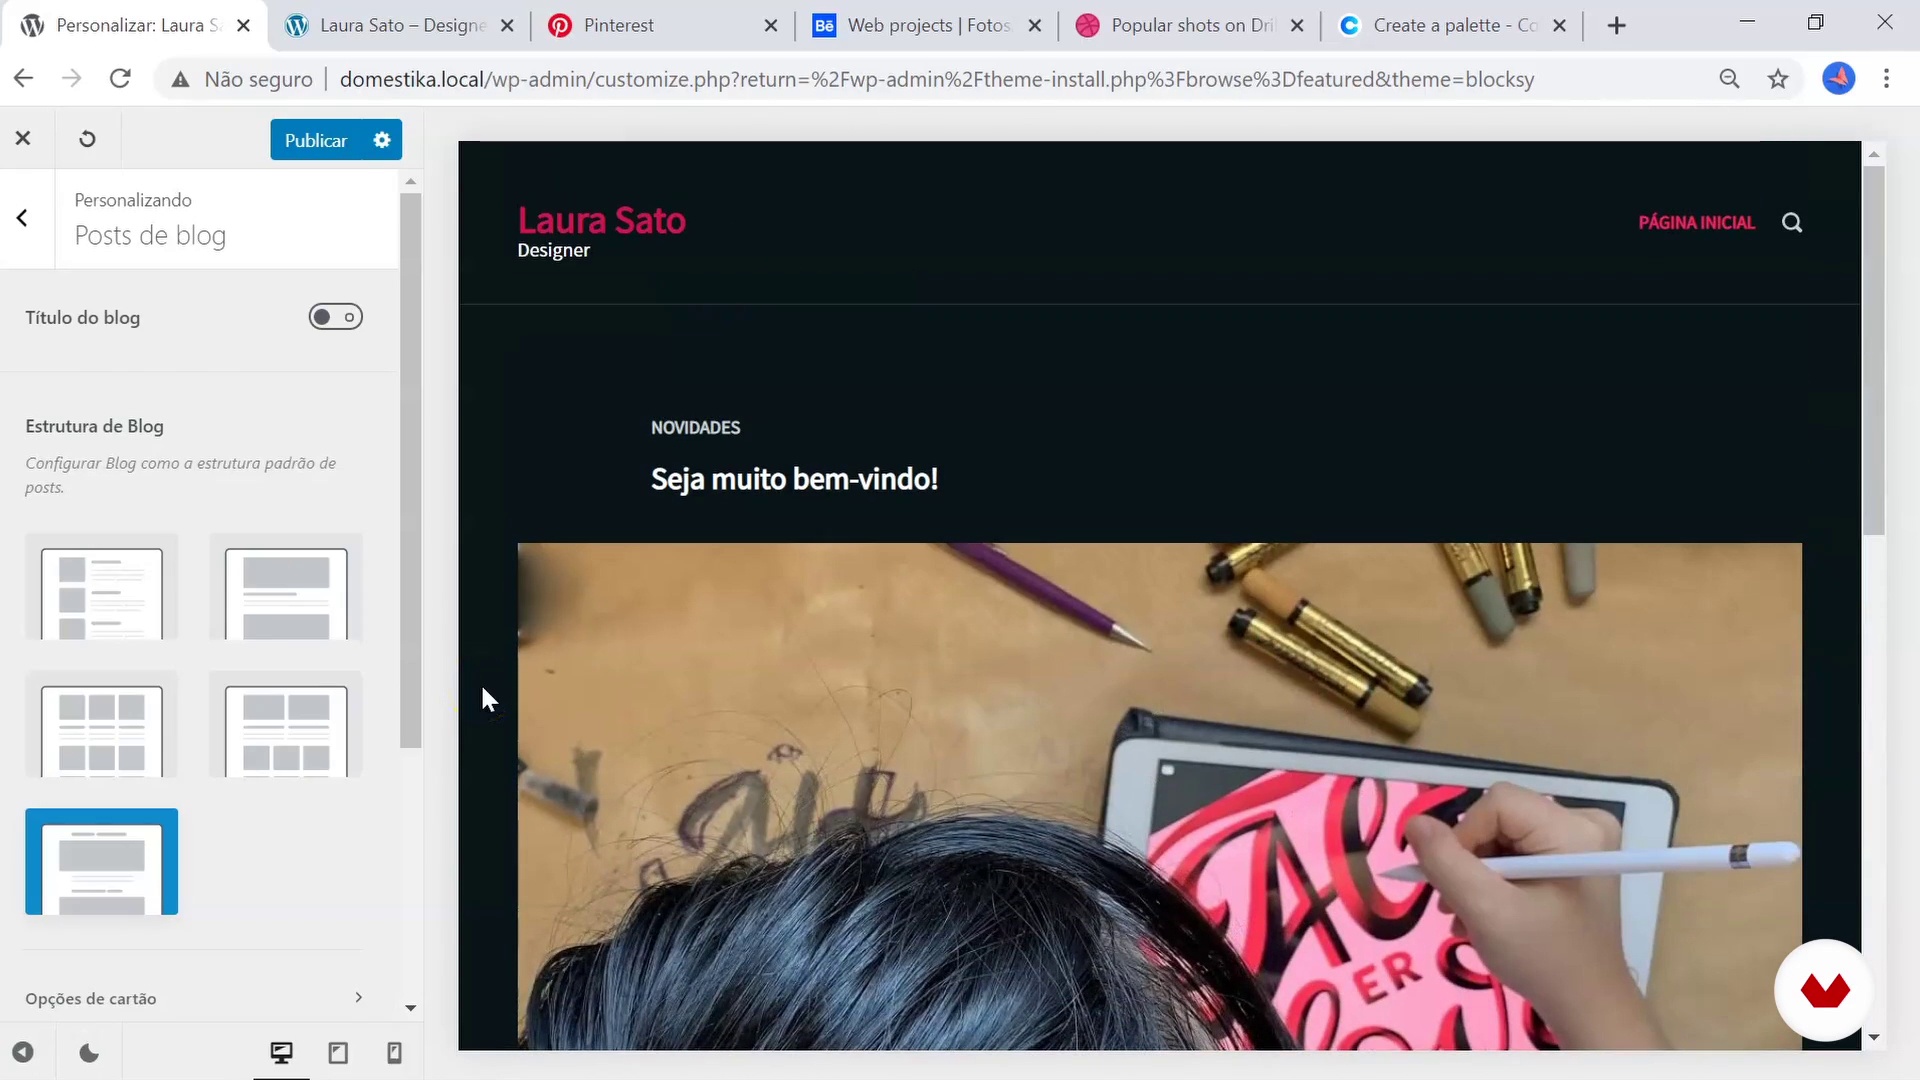Select the three-column grid blog layout
Viewport: 1920px width, 1080px height.
[102, 724]
